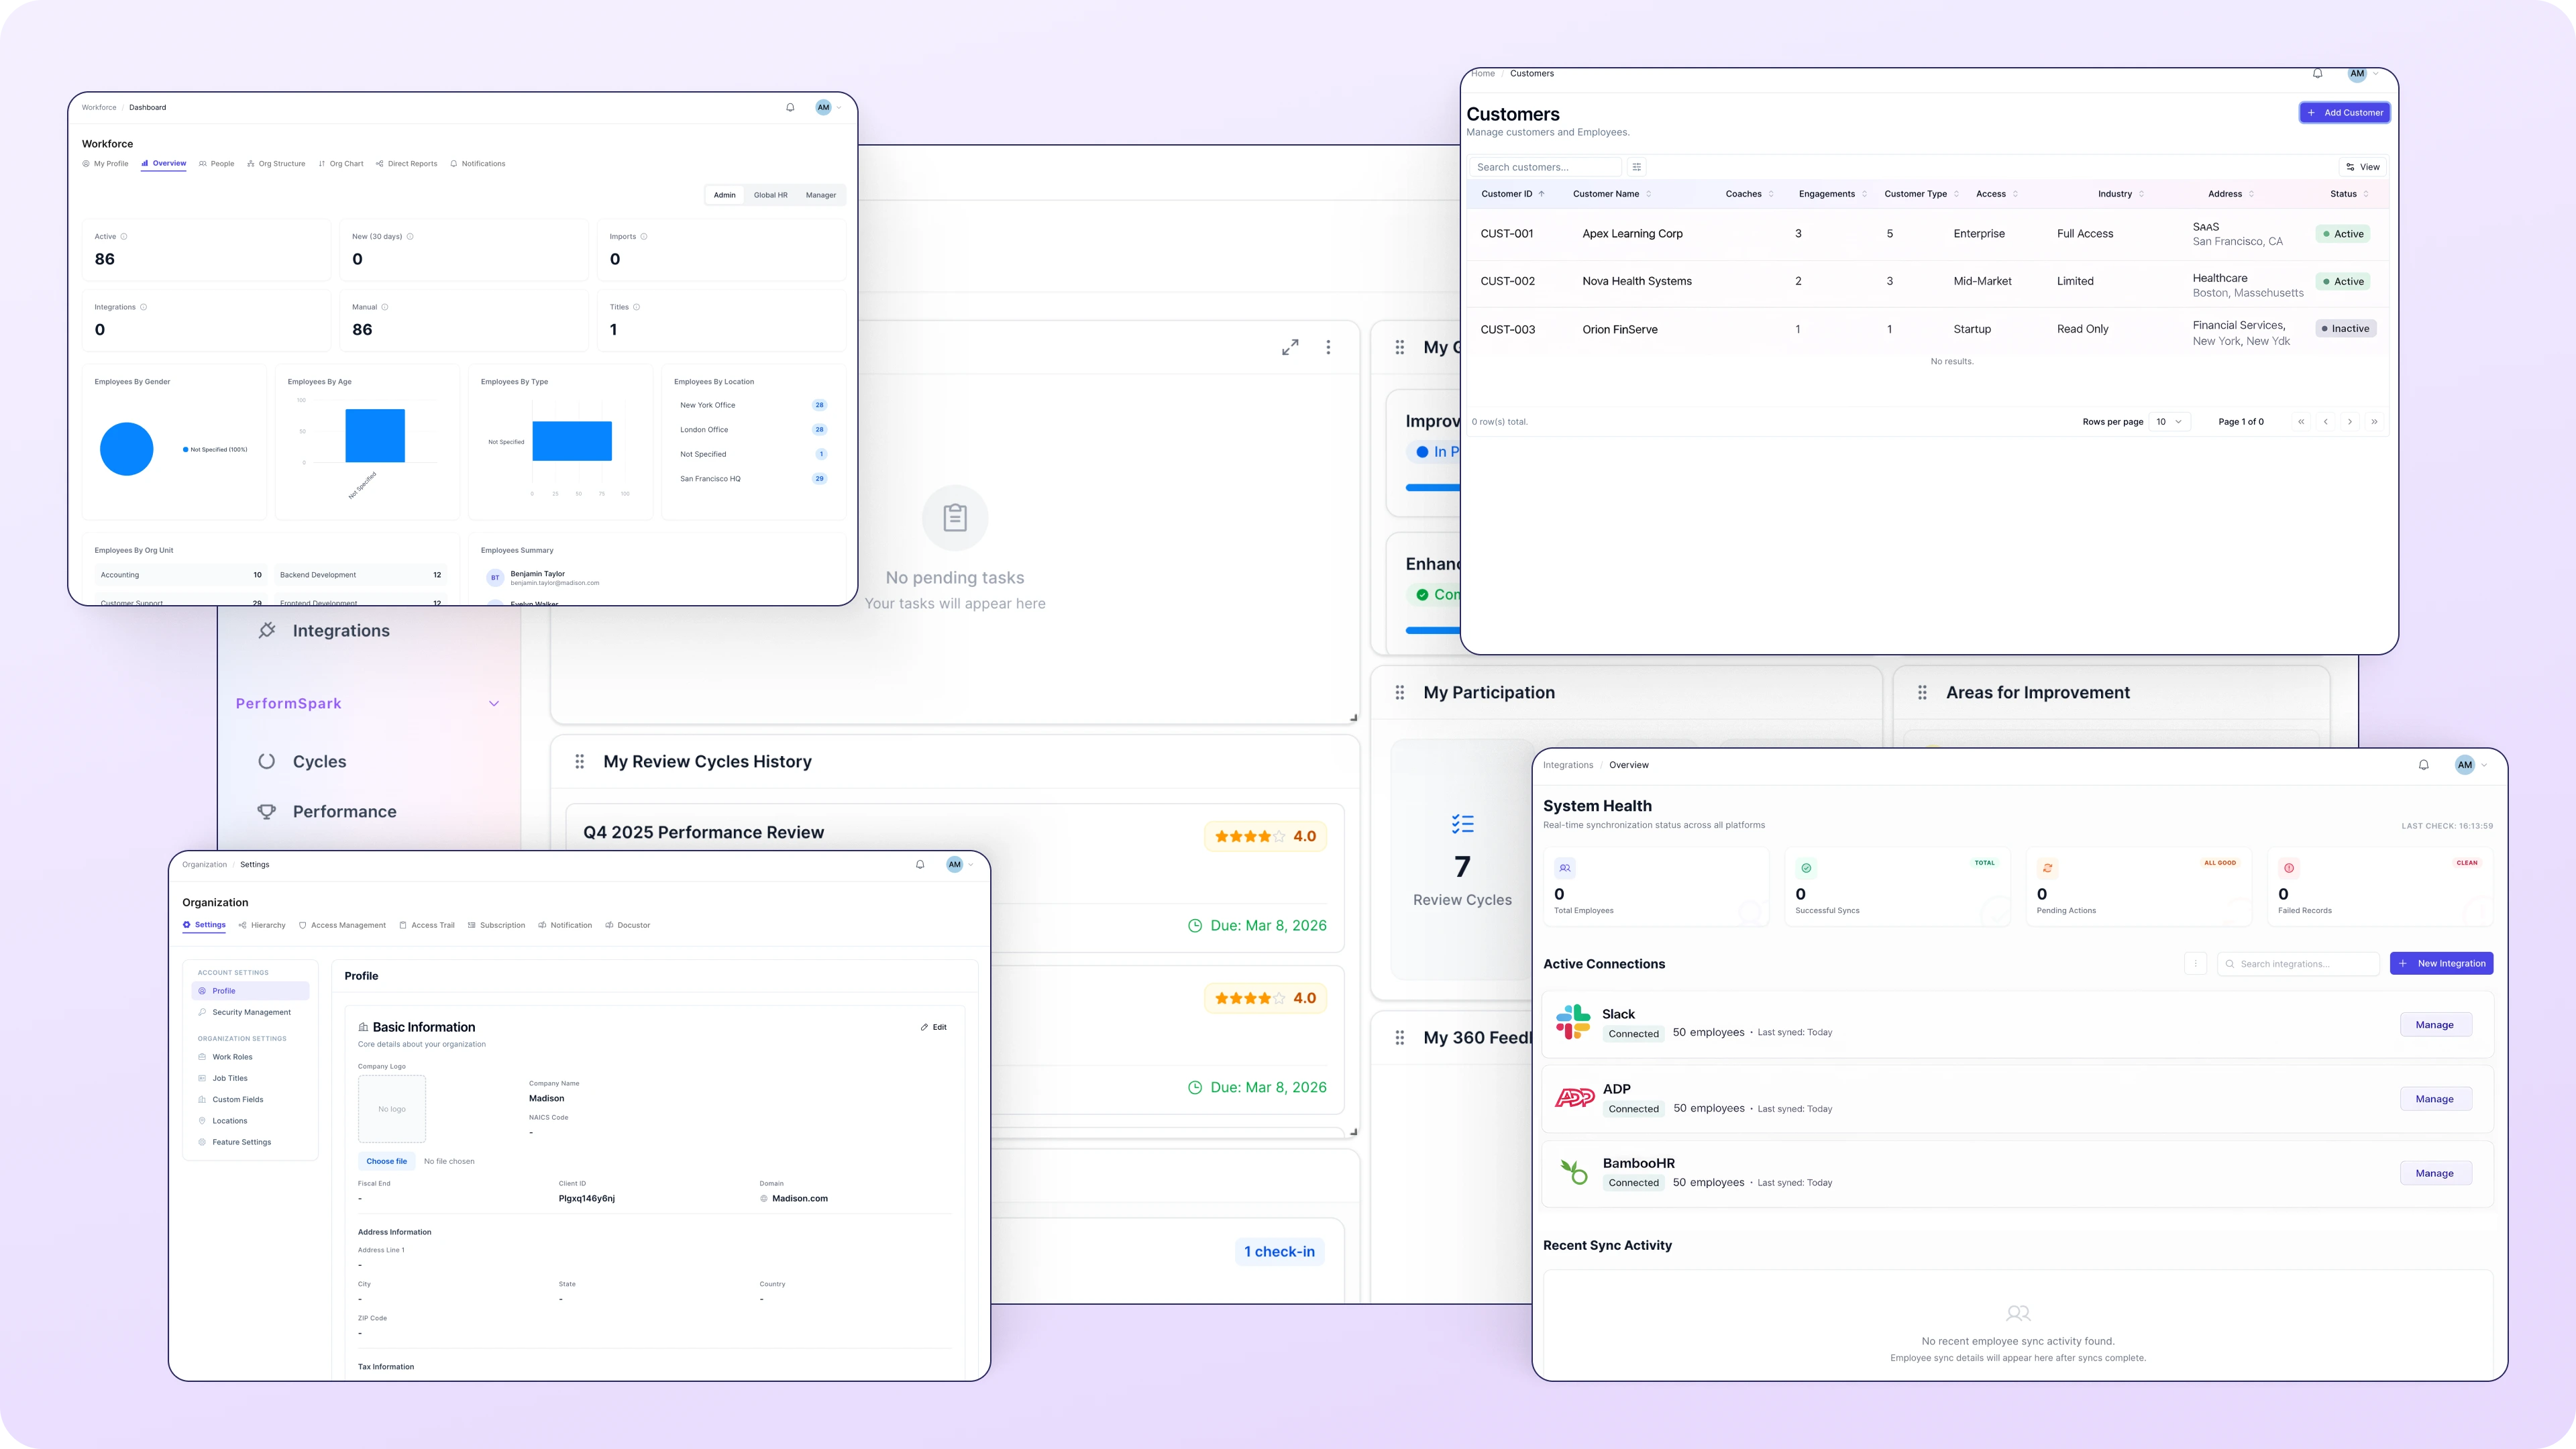Click the Add Customer button
Viewport: 2576px width, 1449px height.
click(x=2344, y=113)
